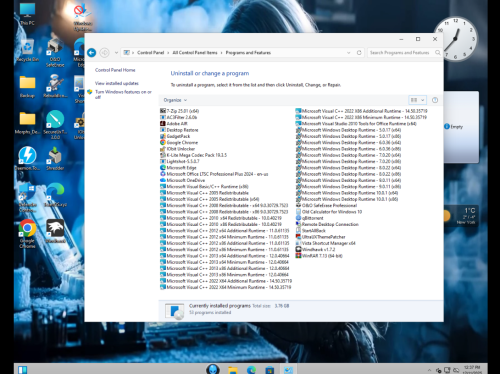Viewport: 500px width, 374px height.
Task: Select the Microsoft Edge program entry
Action: (x=178, y=168)
